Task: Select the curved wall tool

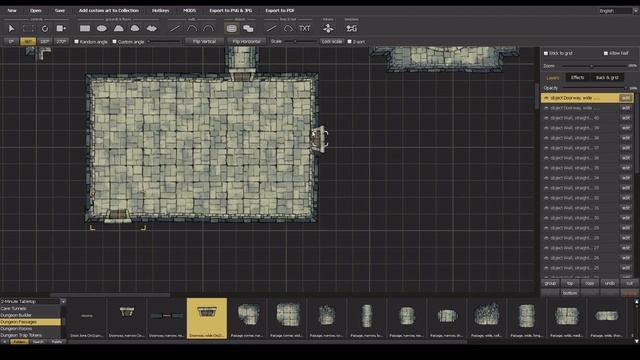Action: click(x=191, y=28)
